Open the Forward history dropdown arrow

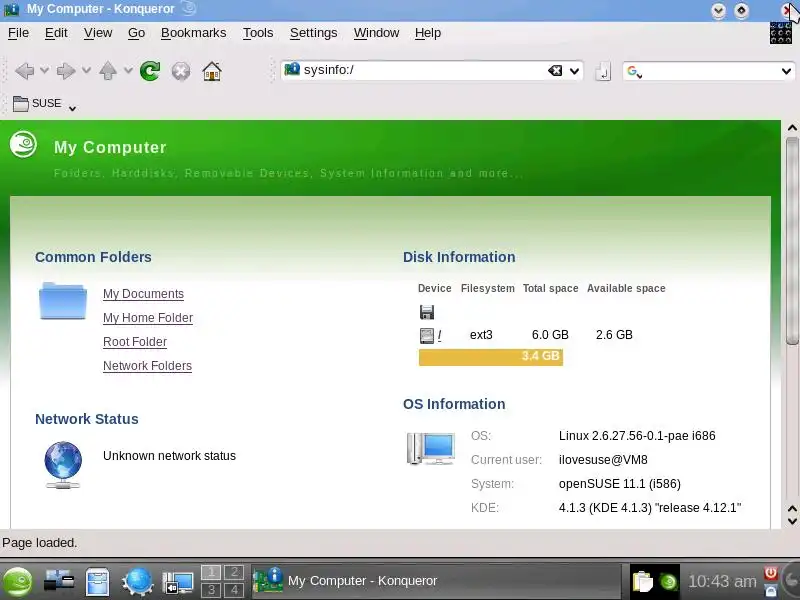(86, 70)
